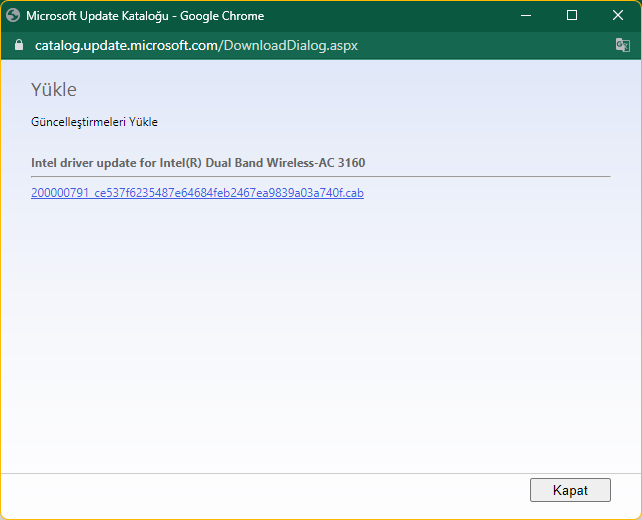The image size is (642, 520).
Task: Click the globe icon in the title bar
Action: point(13,16)
